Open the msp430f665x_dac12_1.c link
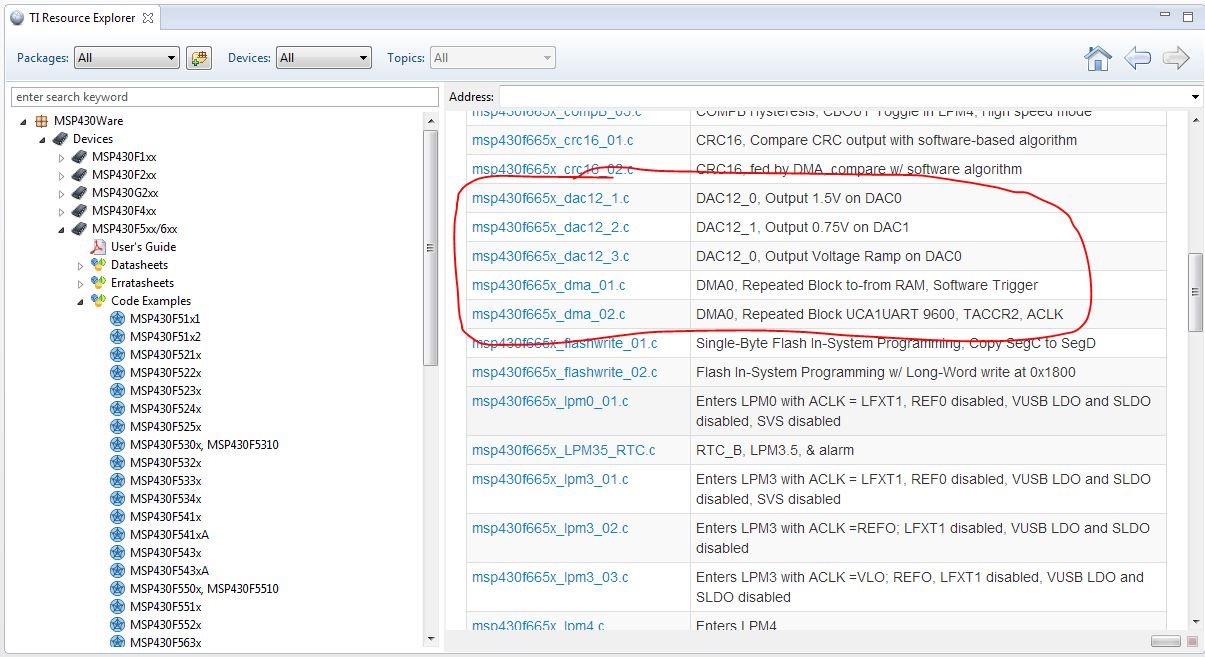This screenshot has width=1205, height=657. 551,198
